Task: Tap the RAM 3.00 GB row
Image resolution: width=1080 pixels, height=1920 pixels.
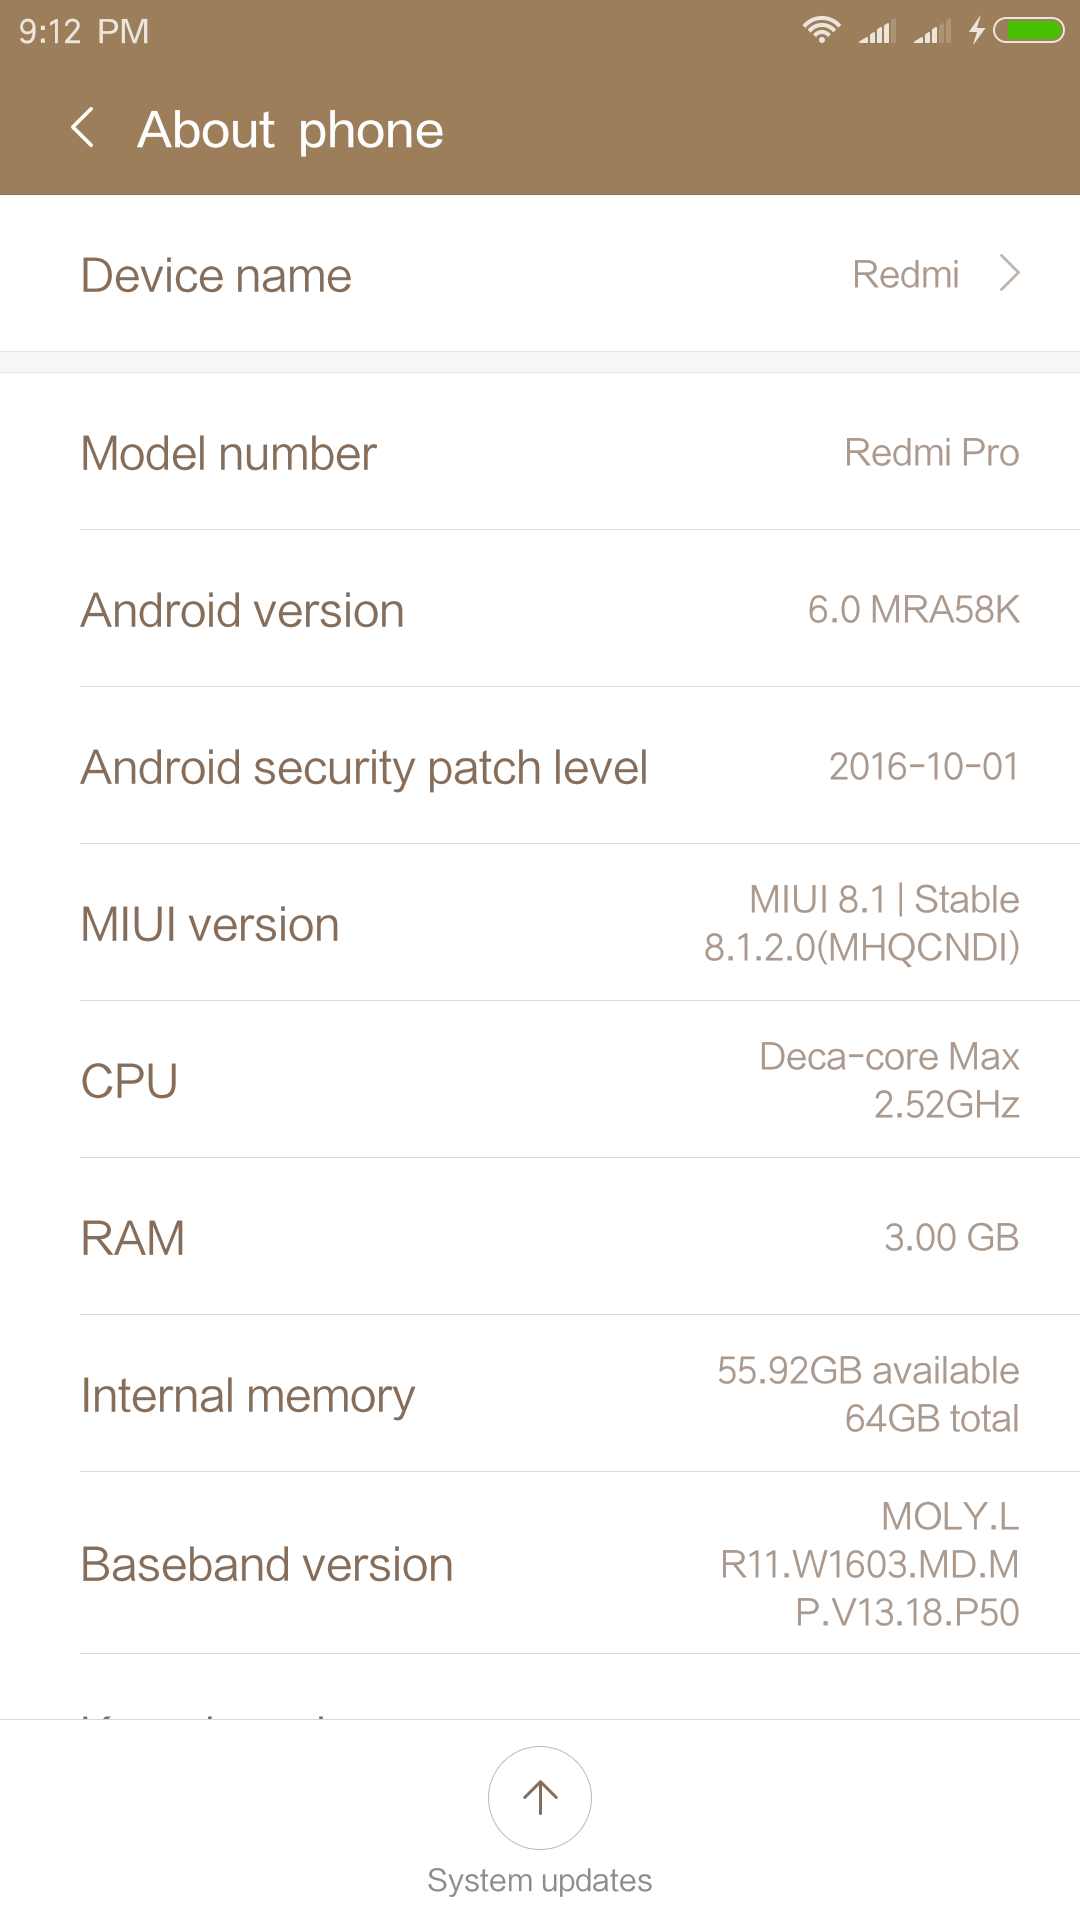Action: (x=540, y=1238)
